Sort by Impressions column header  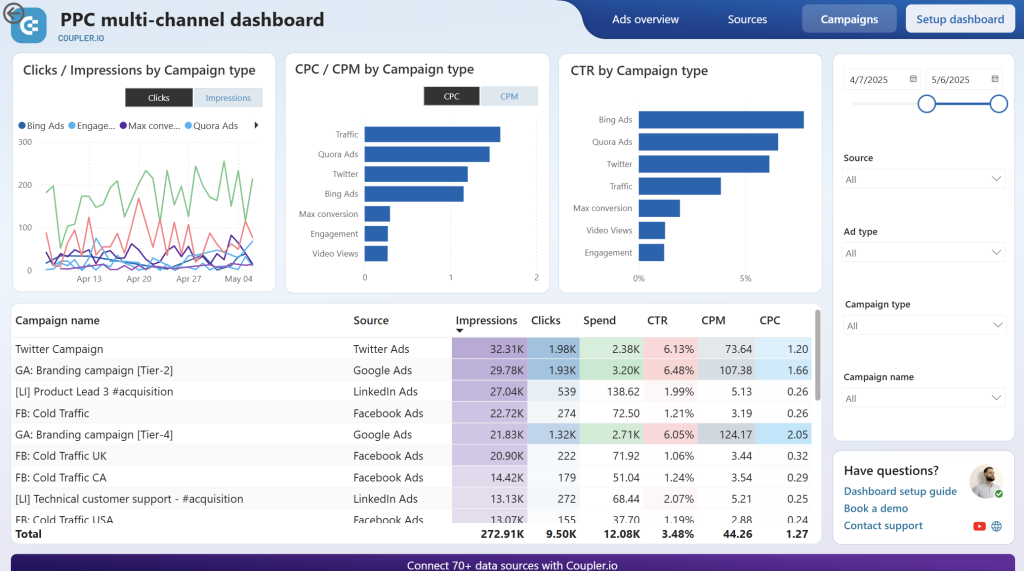point(487,320)
